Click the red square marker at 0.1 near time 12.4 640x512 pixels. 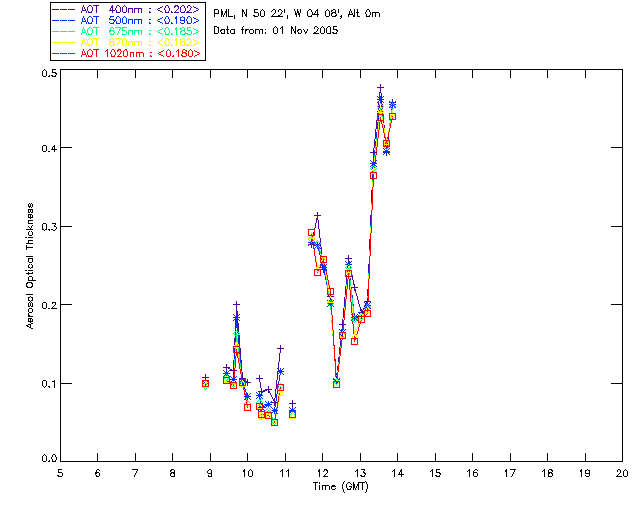336,384
